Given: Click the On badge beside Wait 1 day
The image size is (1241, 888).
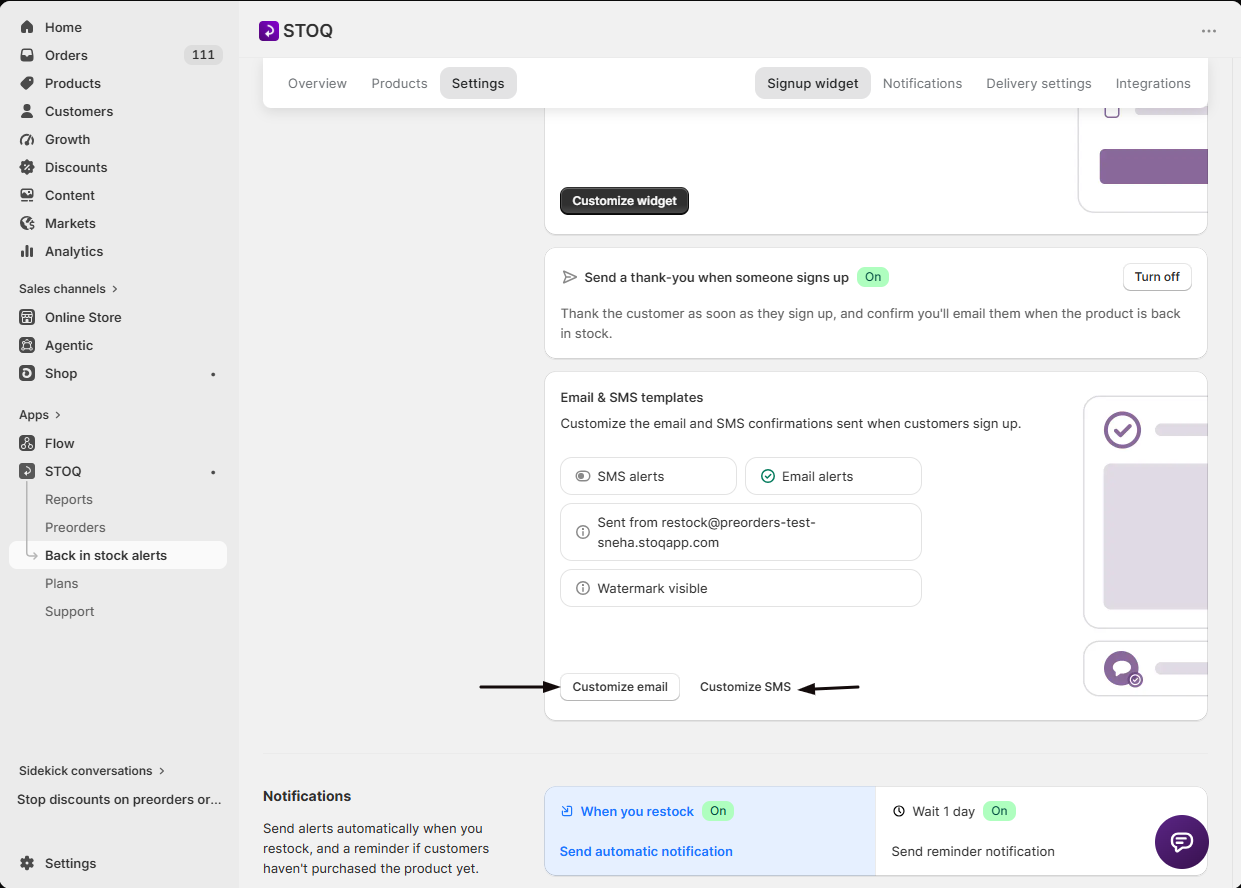Looking at the screenshot, I should tap(999, 811).
